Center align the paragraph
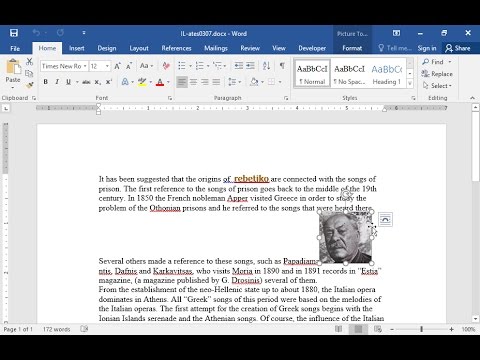Image resolution: width=480 pixels, height=360 pixels. click(x=193, y=82)
